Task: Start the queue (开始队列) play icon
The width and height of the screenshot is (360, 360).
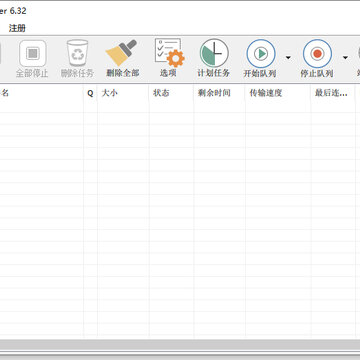Action: coord(261,53)
